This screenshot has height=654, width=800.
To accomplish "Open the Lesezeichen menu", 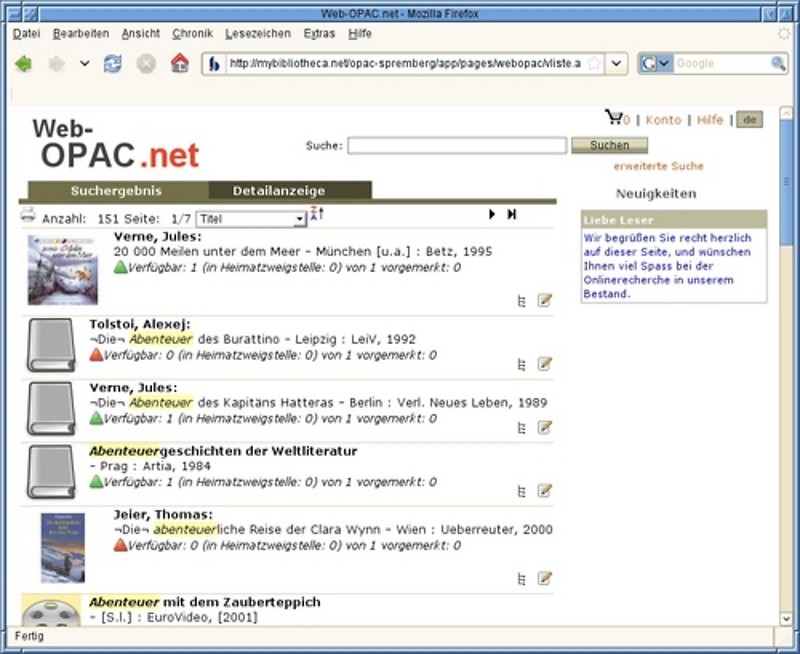I will coord(258,34).
